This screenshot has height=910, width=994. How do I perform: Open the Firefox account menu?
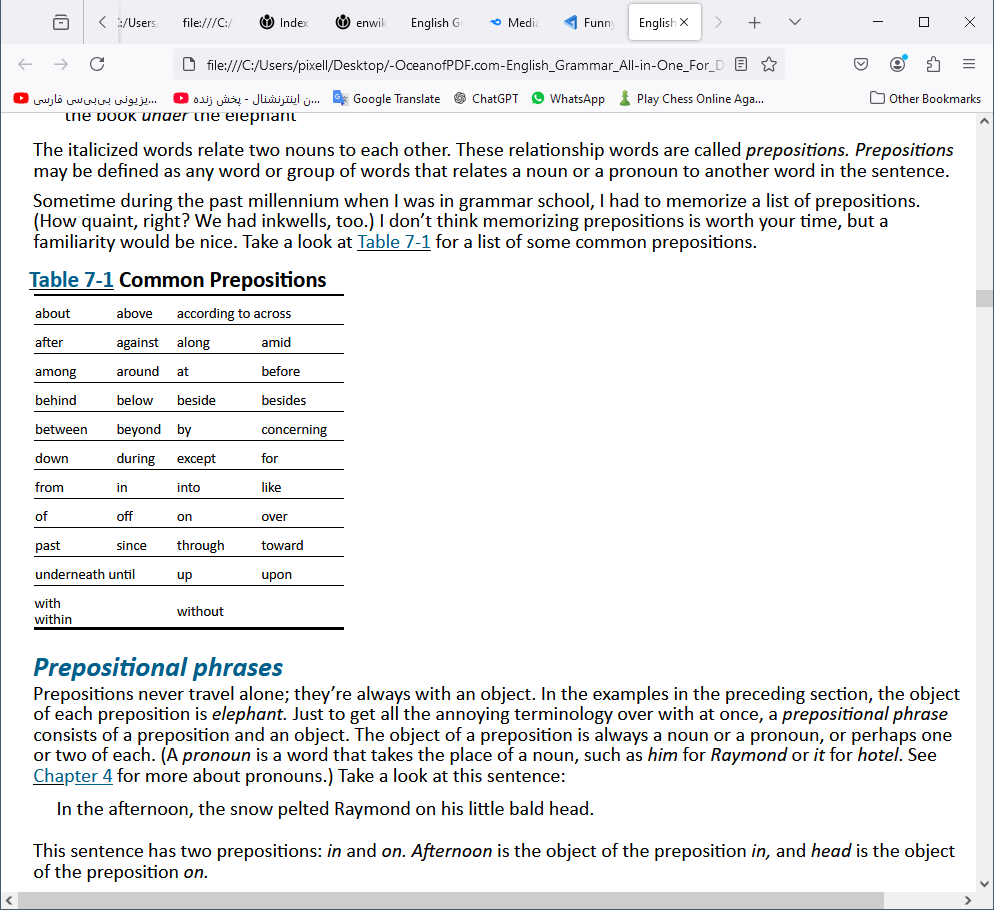point(898,64)
